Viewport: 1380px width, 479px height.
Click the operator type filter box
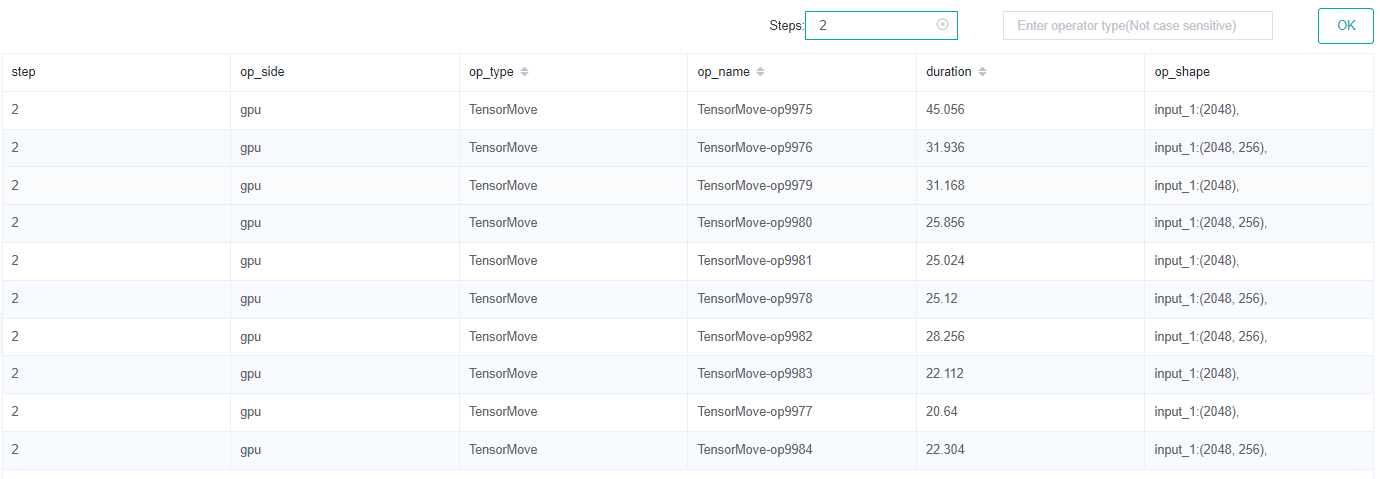(x=1137, y=25)
